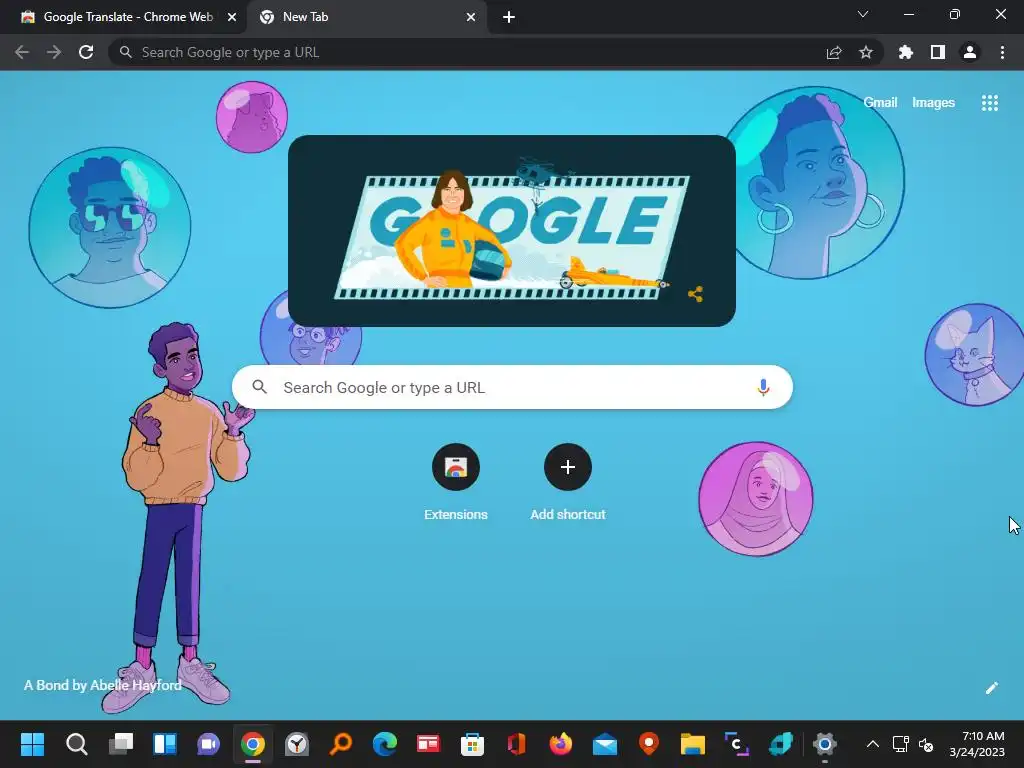
Task: Open the Google apps grid
Action: 989,103
